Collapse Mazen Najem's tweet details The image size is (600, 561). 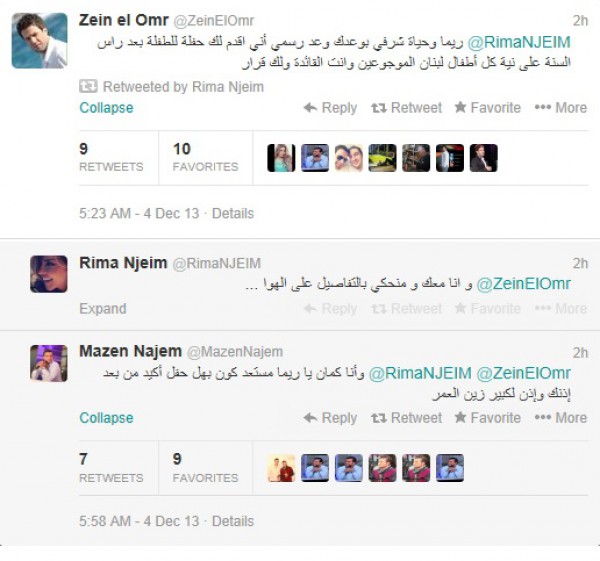point(106,418)
